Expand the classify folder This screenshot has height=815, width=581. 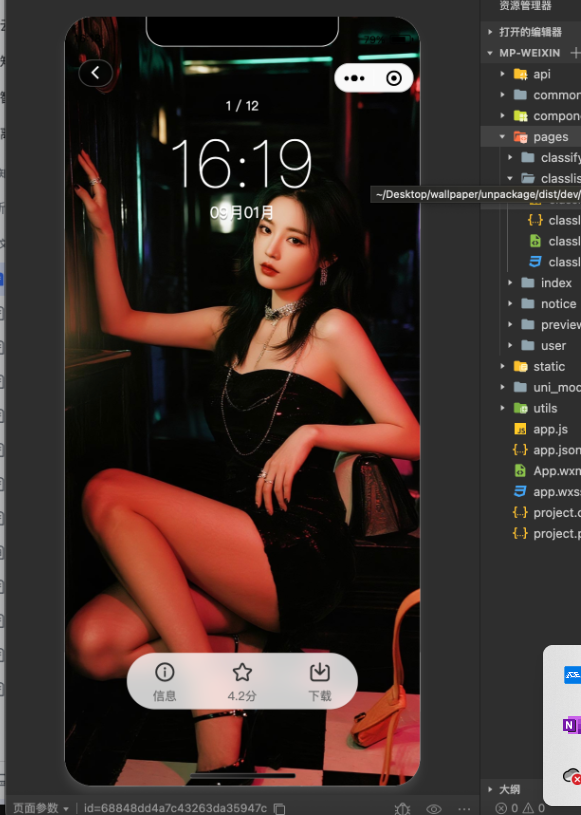[x=531, y=157]
